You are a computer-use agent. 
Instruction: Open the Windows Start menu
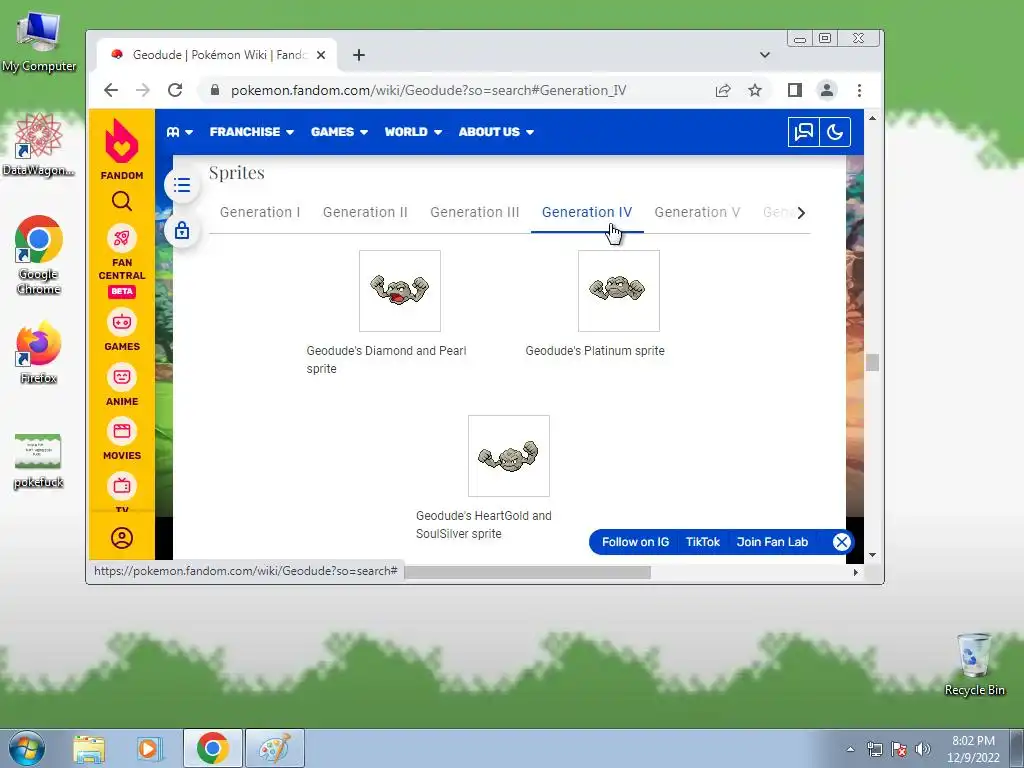coord(27,748)
